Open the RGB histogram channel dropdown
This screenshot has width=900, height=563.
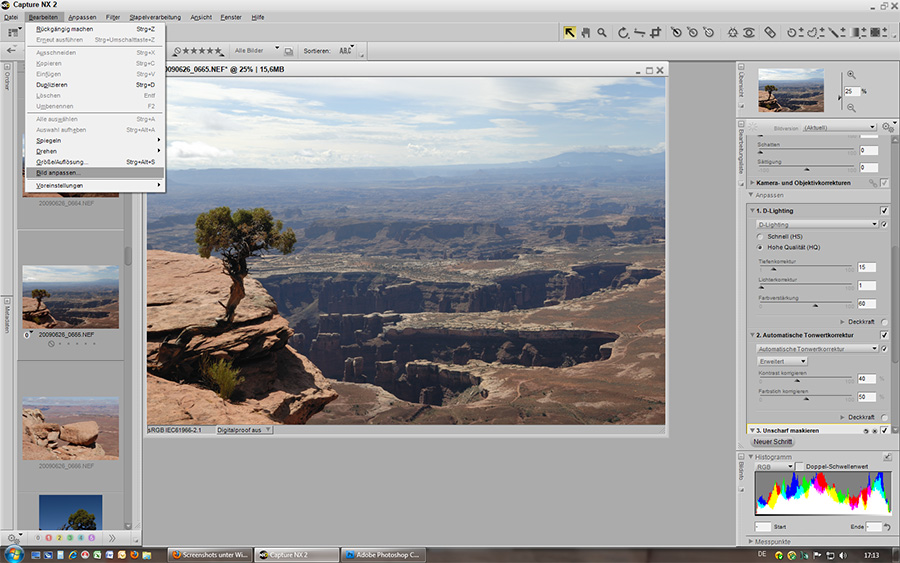pos(774,467)
